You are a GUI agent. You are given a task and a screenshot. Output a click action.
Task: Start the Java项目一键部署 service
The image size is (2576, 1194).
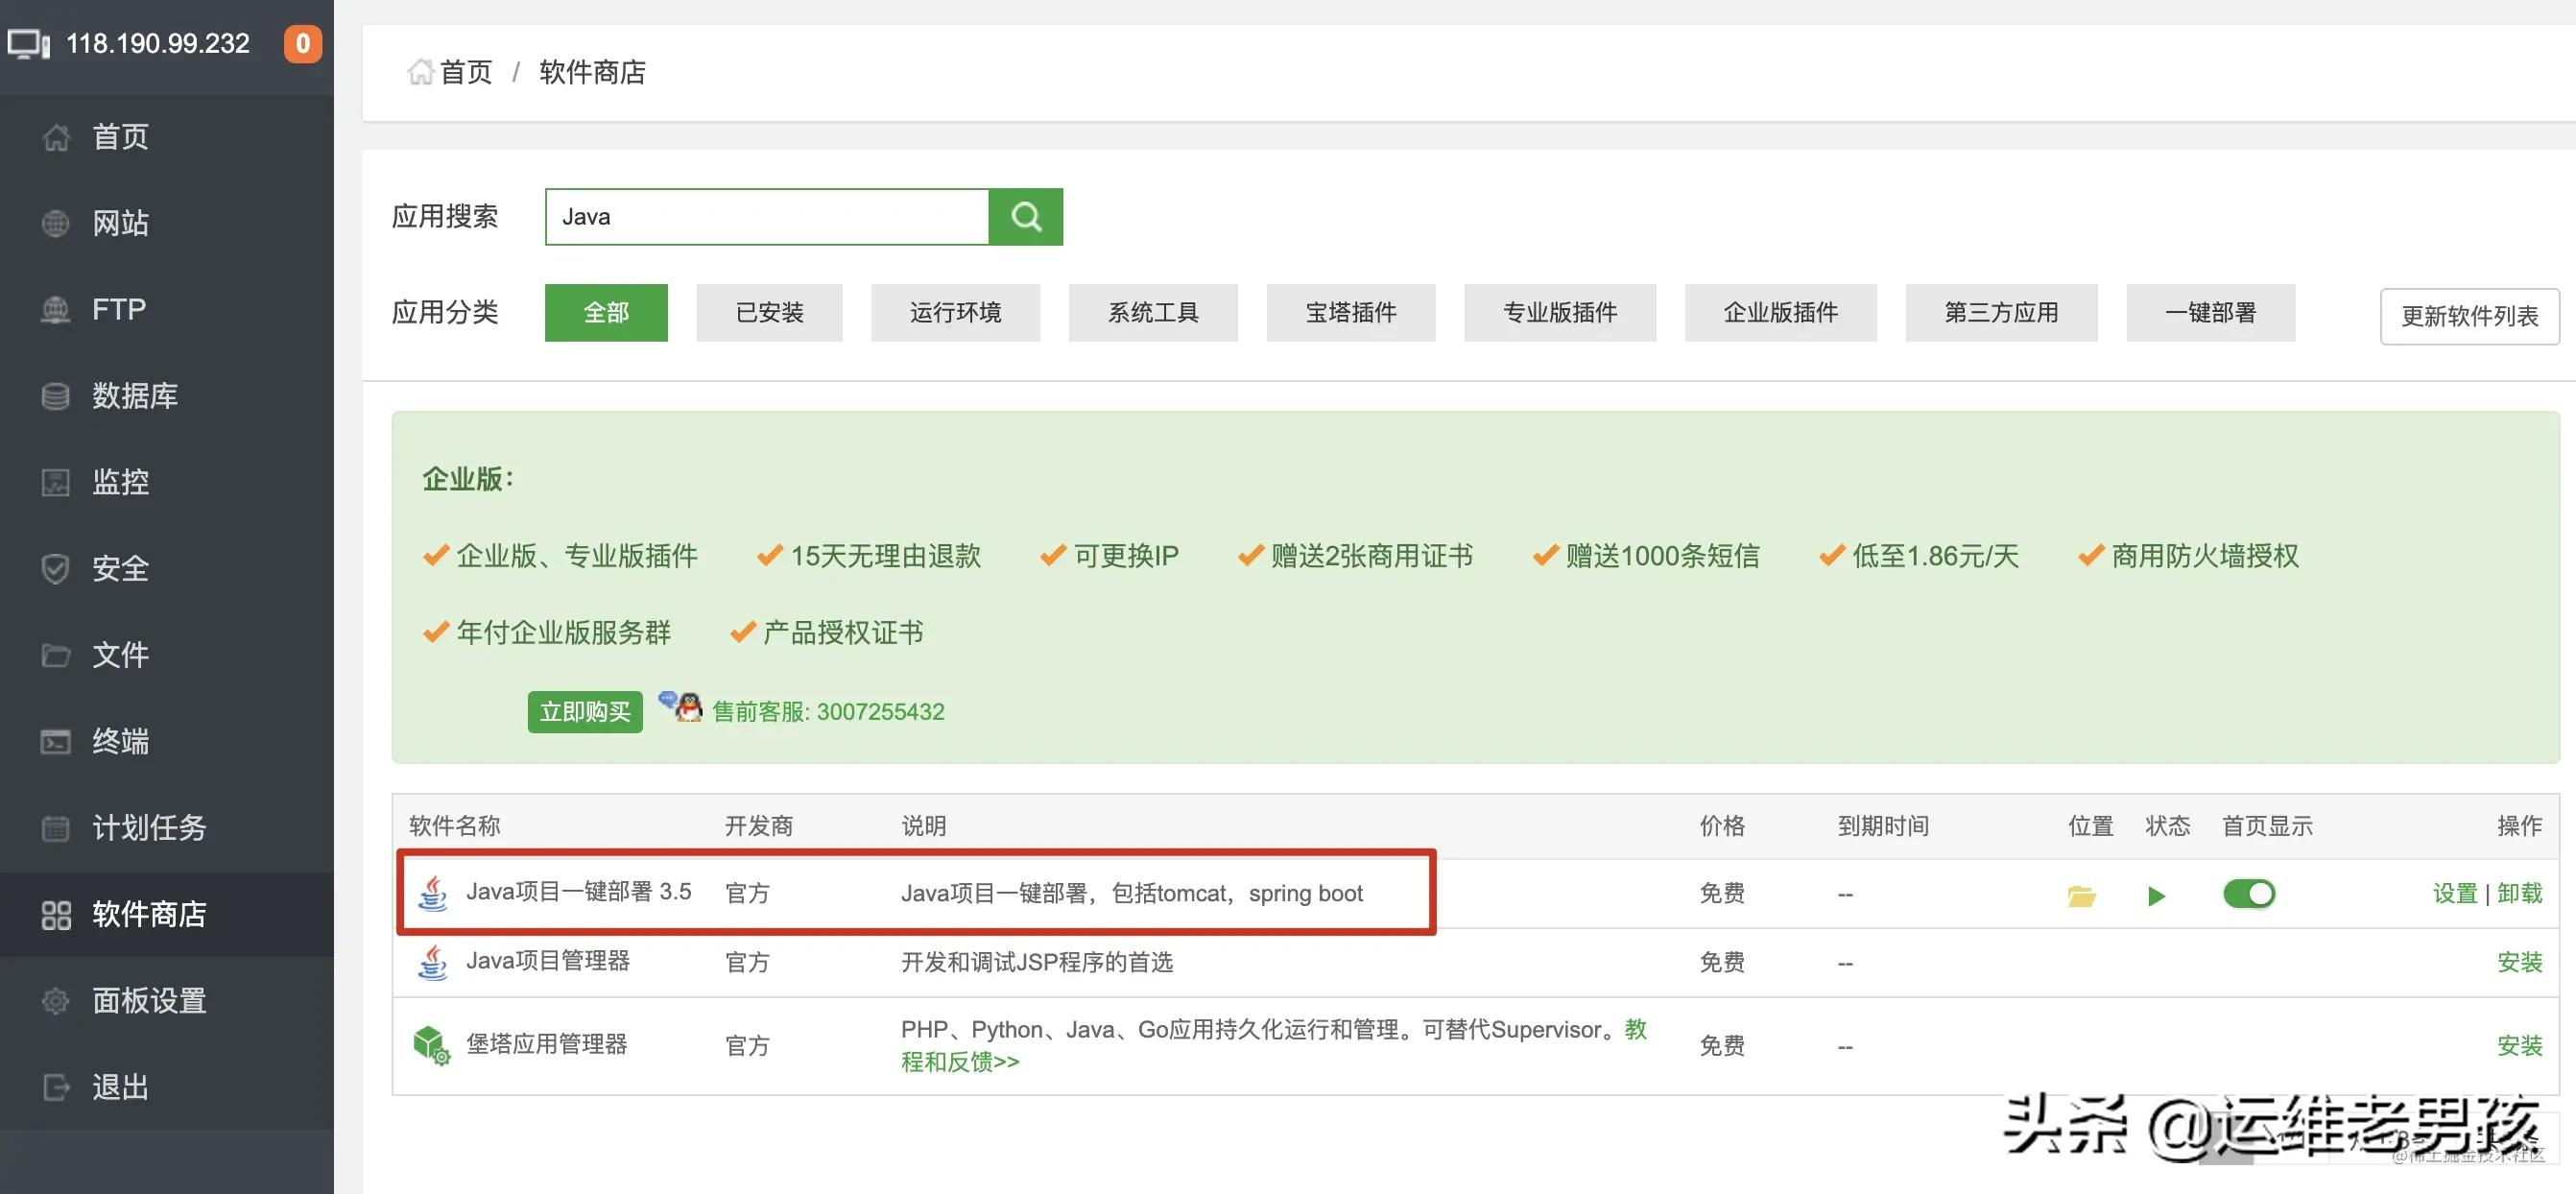tap(2157, 896)
